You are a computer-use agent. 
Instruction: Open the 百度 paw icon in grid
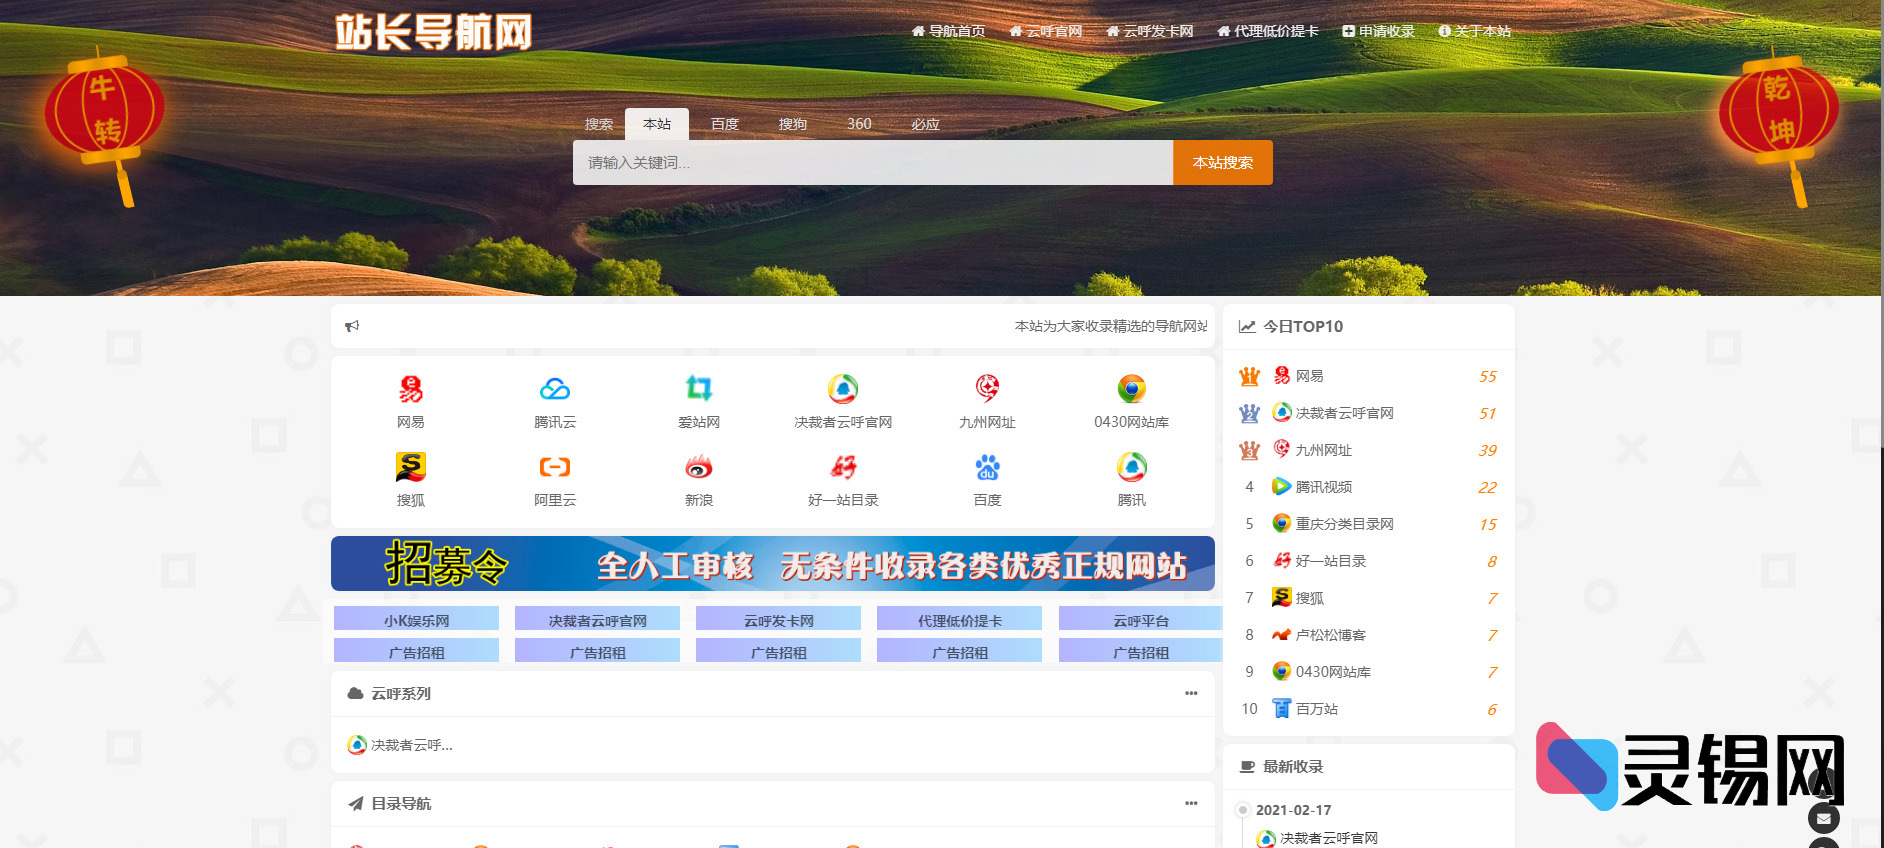(987, 467)
